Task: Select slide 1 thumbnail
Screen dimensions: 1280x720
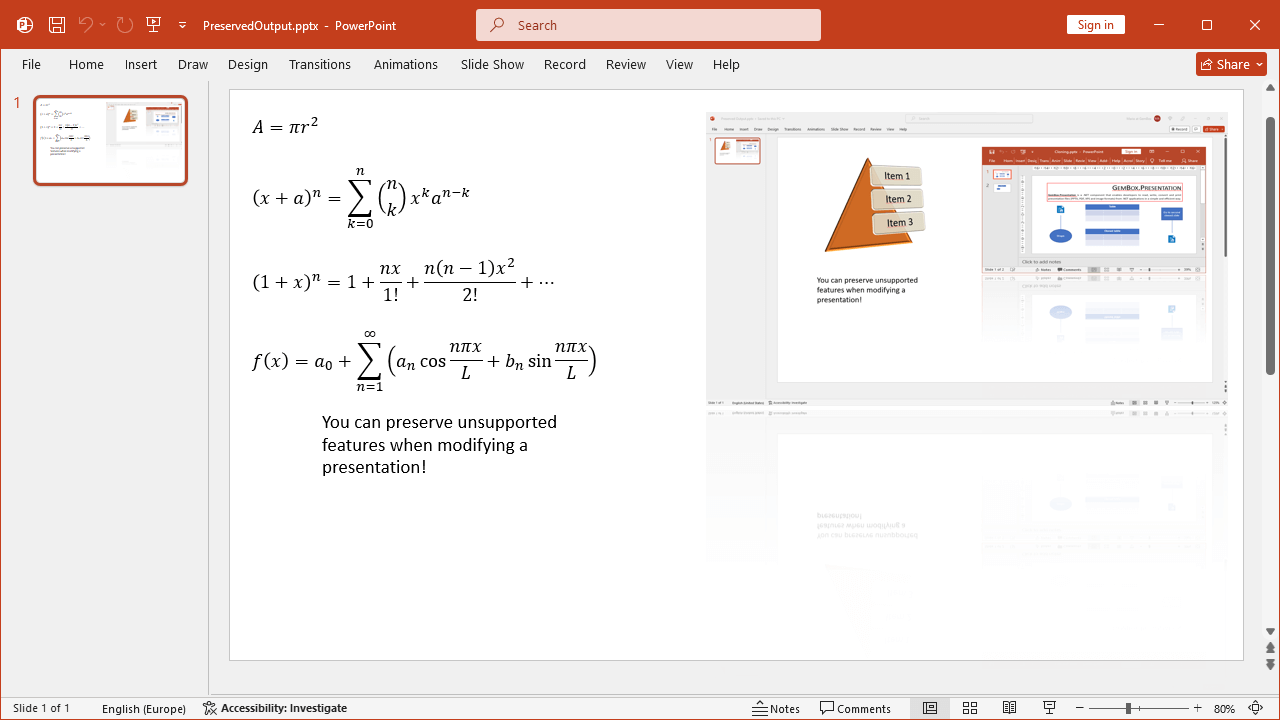Action: pos(110,140)
